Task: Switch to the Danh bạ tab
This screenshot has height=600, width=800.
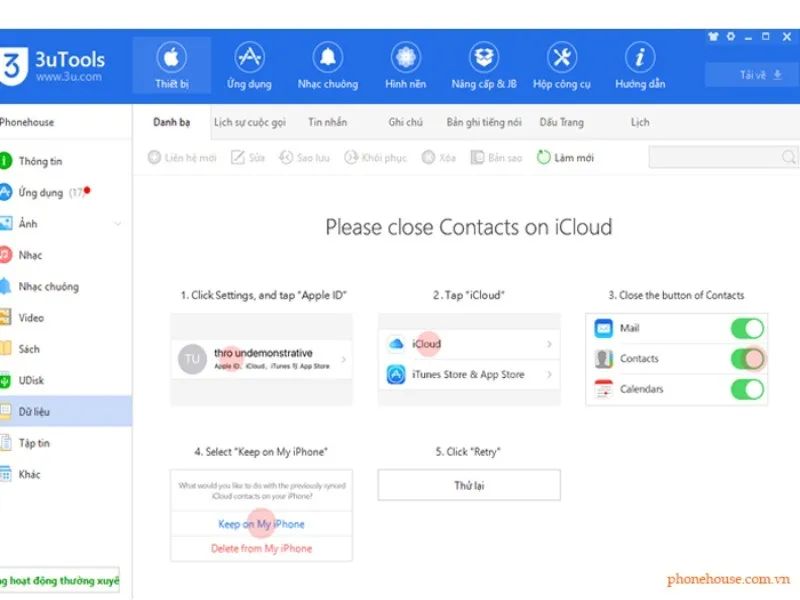Action: point(171,122)
